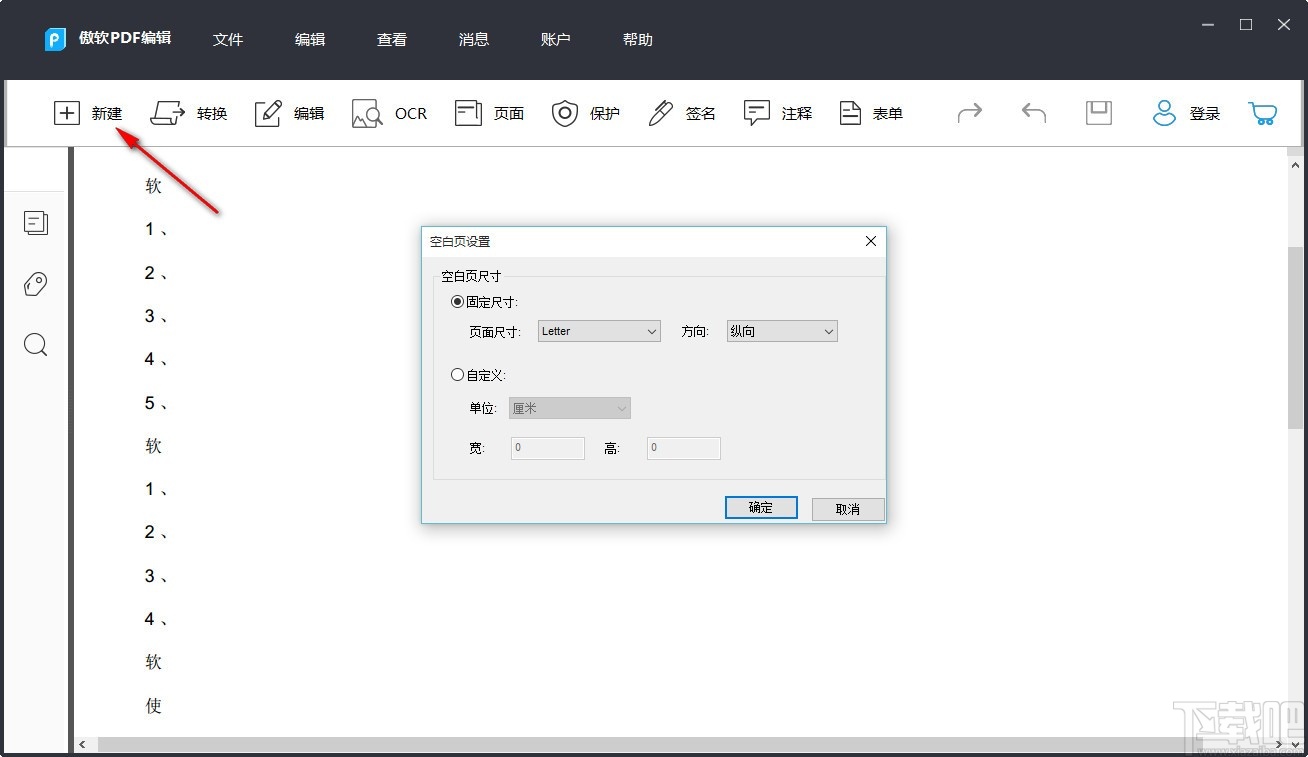The height and width of the screenshot is (757, 1308).
Task: Open the 页面 (Page) tool
Action: click(x=489, y=113)
